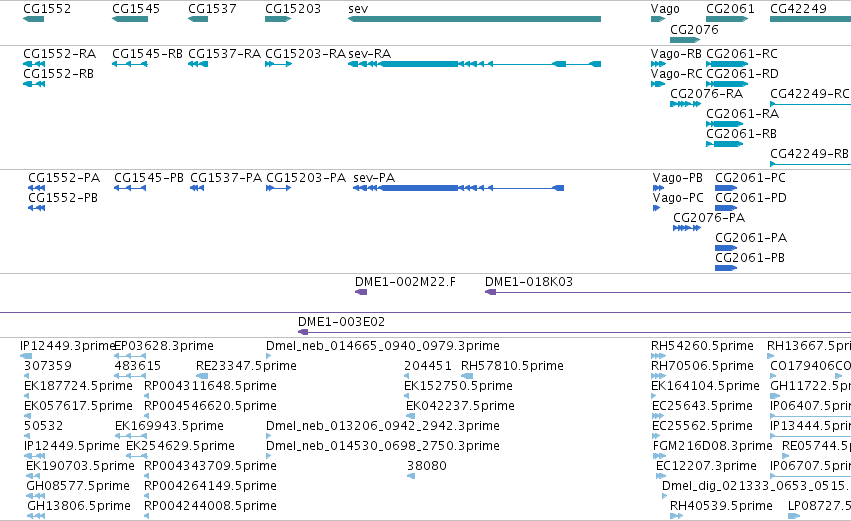Select transcript CG1537-RA
Viewport: 851px width, 521px height.
click(x=198, y=64)
